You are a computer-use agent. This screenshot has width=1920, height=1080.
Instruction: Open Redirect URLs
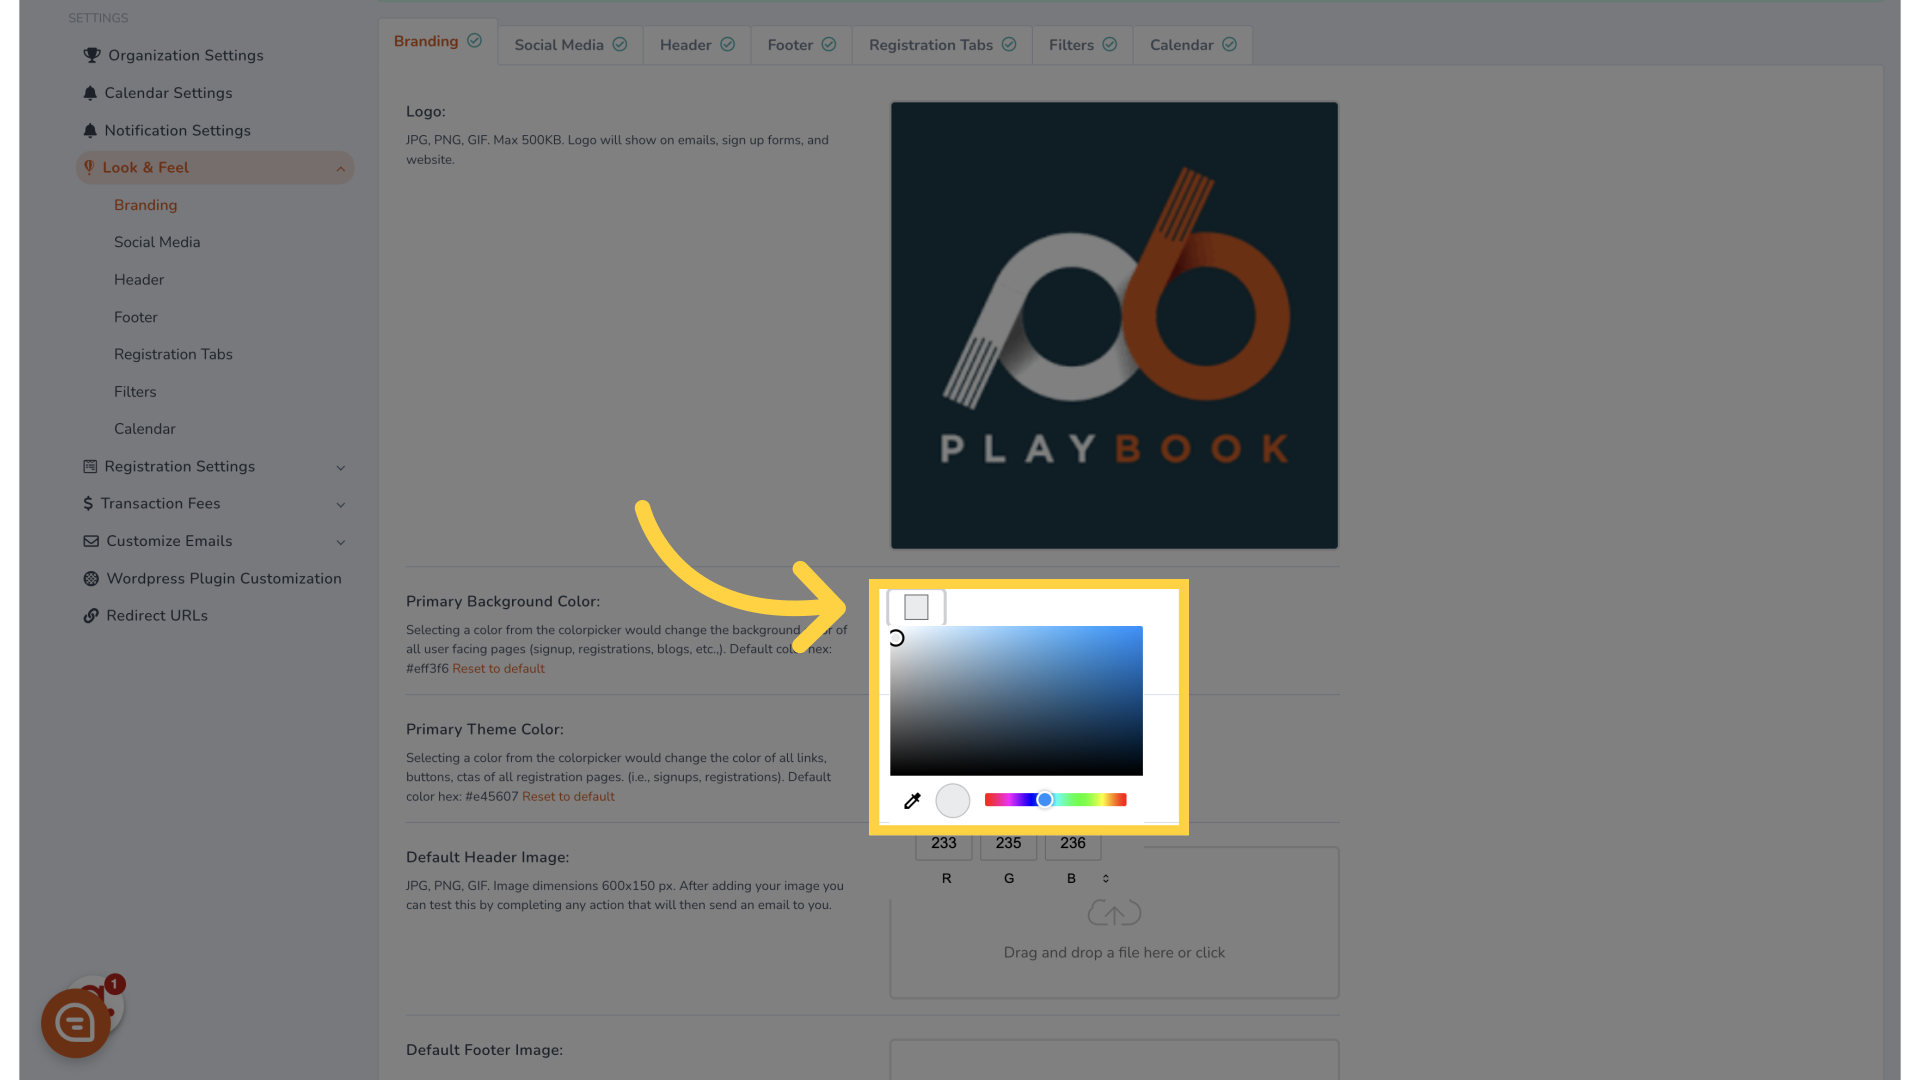point(157,616)
